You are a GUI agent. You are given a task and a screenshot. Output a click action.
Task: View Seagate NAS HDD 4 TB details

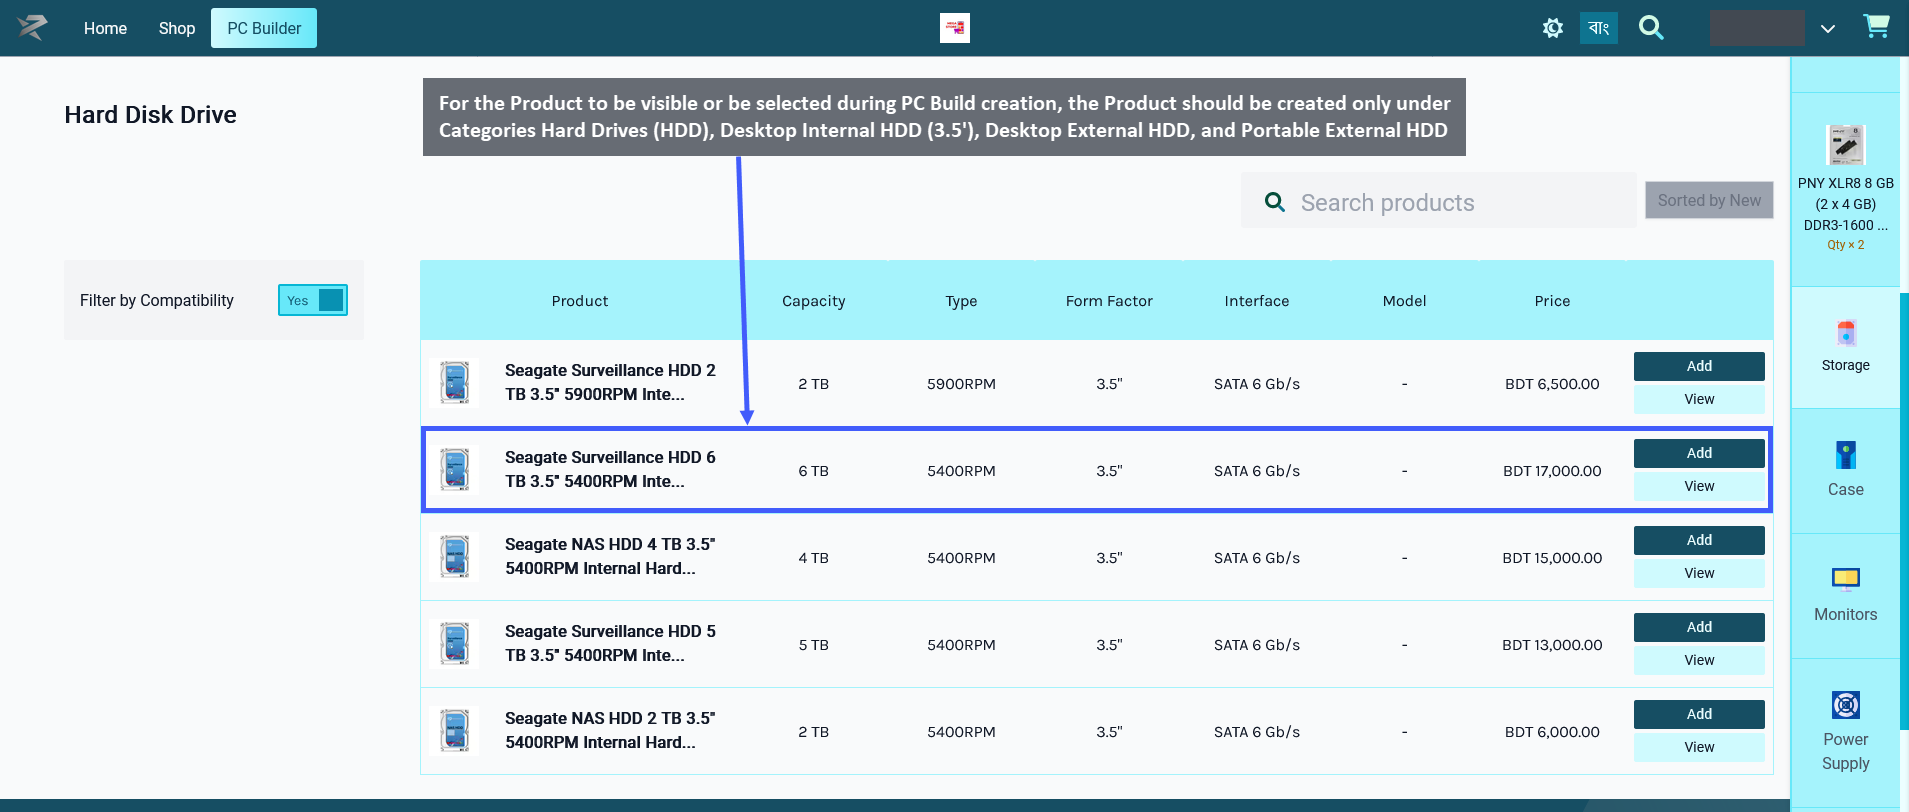pyautogui.click(x=1699, y=573)
